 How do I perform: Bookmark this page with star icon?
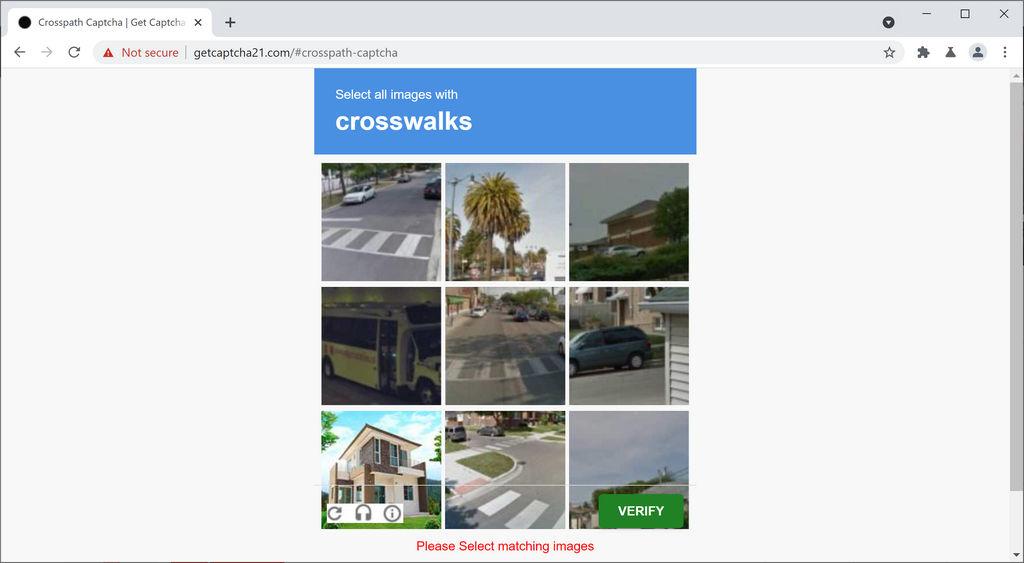(889, 52)
